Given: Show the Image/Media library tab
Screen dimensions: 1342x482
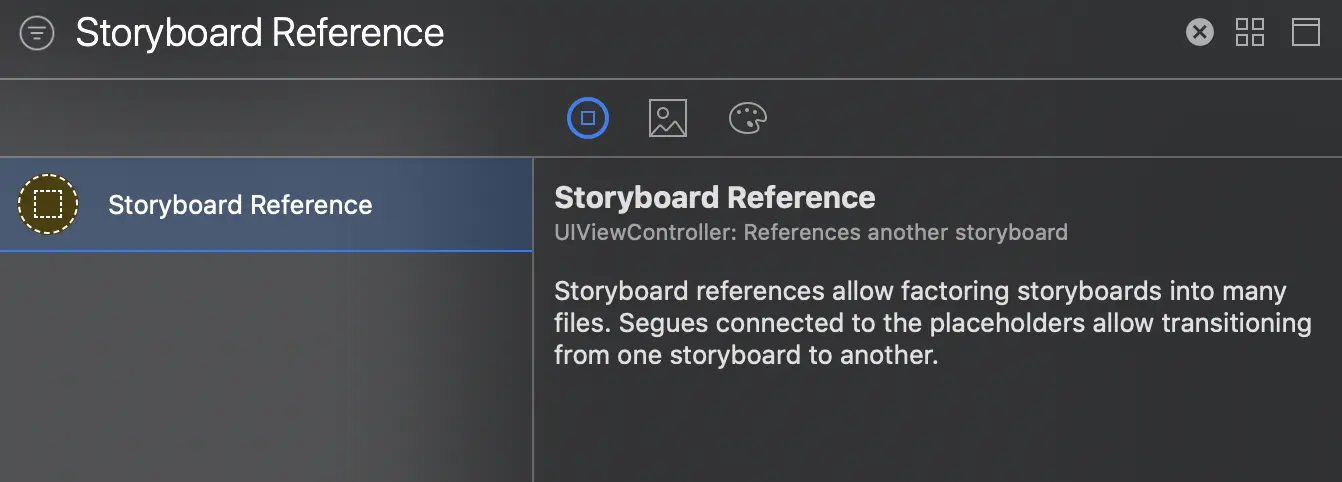Looking at the screenshot, I should click(x=667, y=118).
